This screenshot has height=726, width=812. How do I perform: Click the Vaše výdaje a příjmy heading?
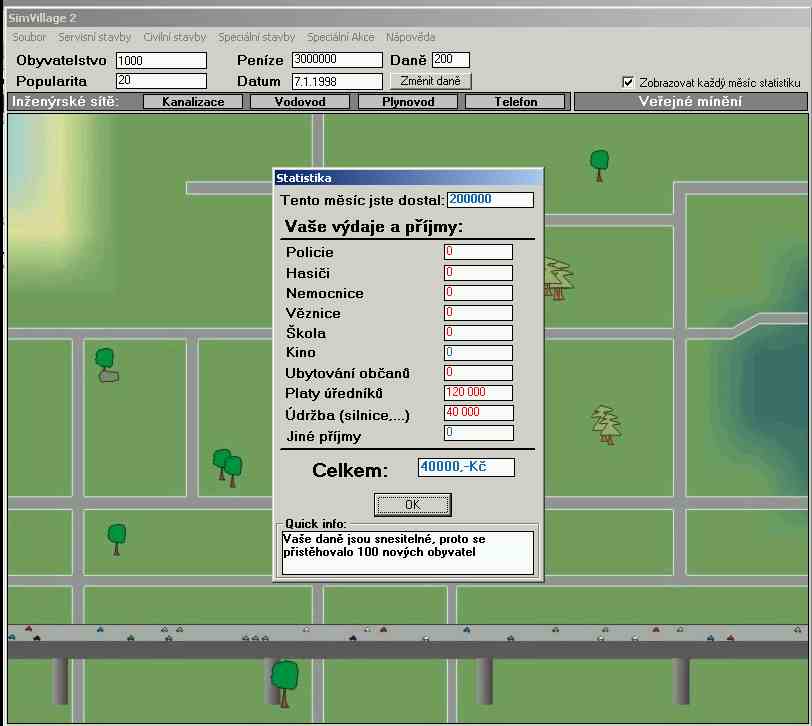coord(373,227)
